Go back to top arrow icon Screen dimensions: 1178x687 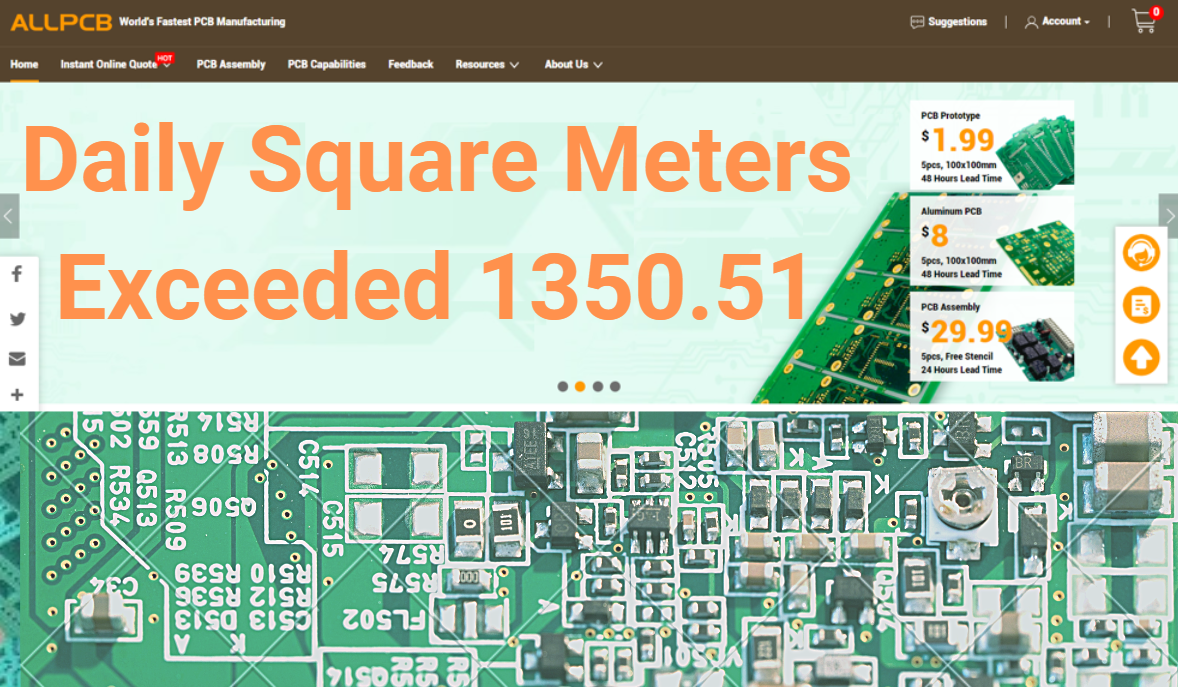tap(1141, 357)
